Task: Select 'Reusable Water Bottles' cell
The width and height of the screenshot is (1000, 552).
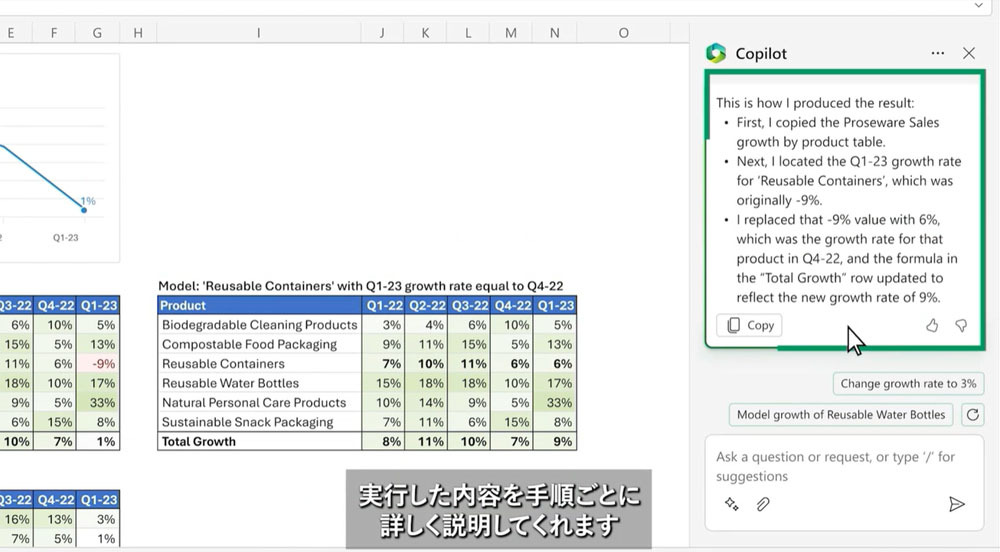Action: 259,383
